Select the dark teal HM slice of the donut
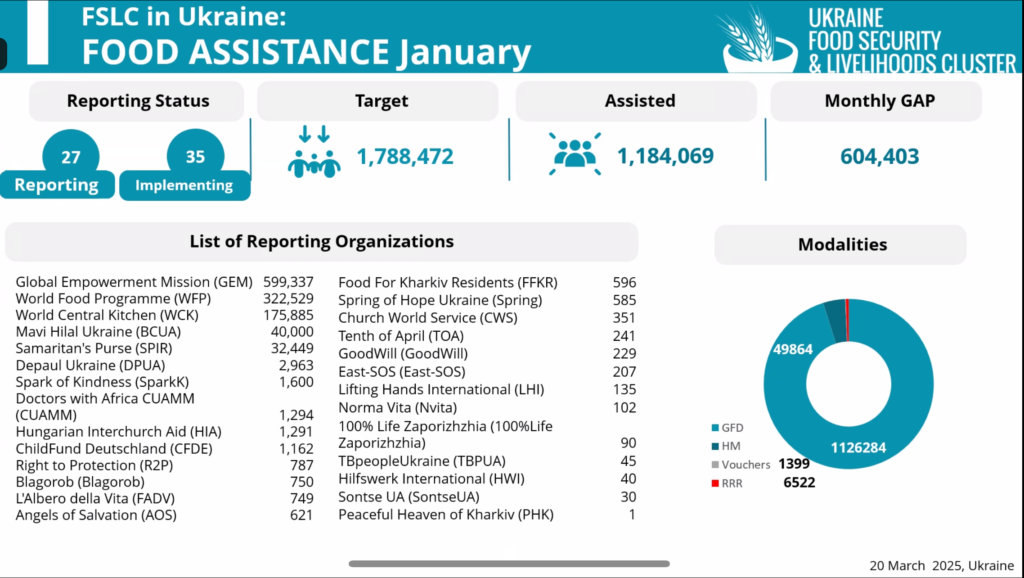 835,321
